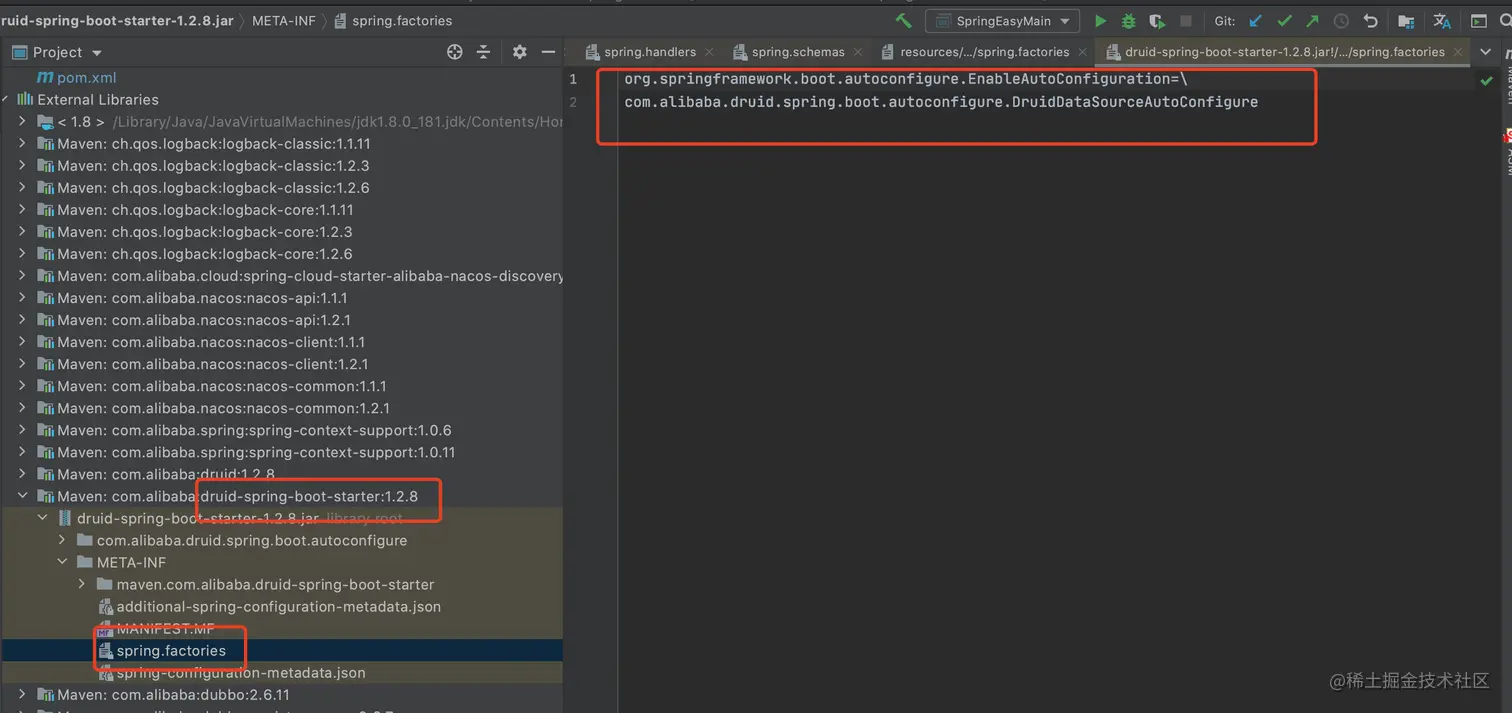Open Project panel settings gear
The width and height of the screenshot is (1512, 713).
coord(519,52)
